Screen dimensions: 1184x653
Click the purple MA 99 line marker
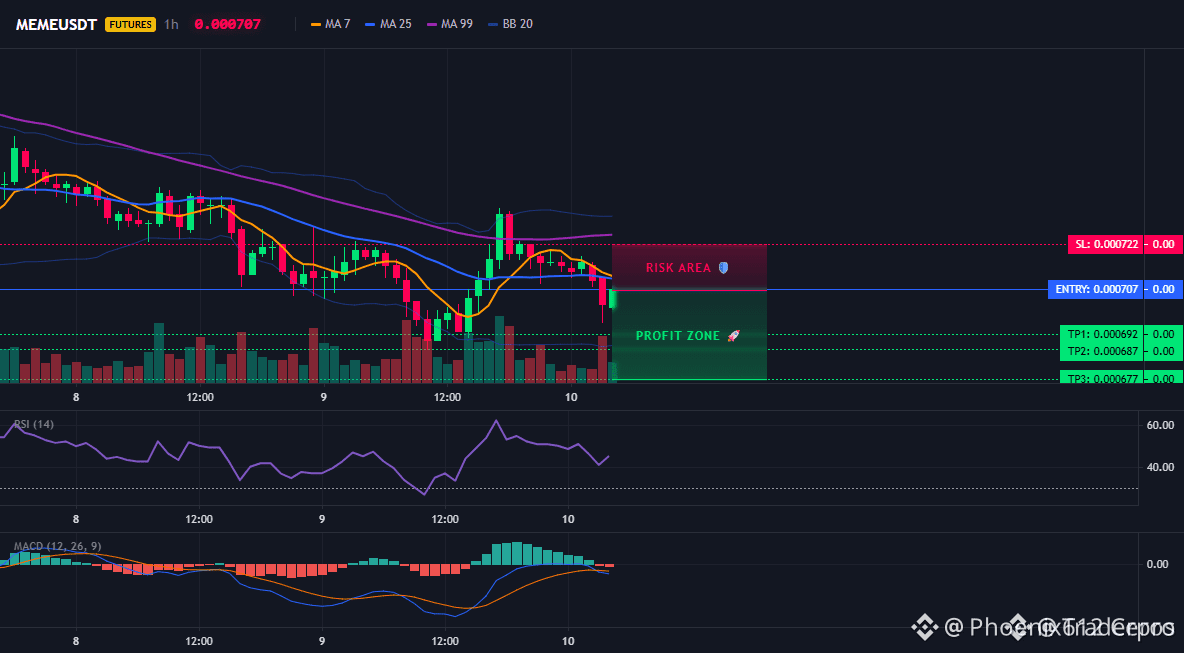point(433,24)
